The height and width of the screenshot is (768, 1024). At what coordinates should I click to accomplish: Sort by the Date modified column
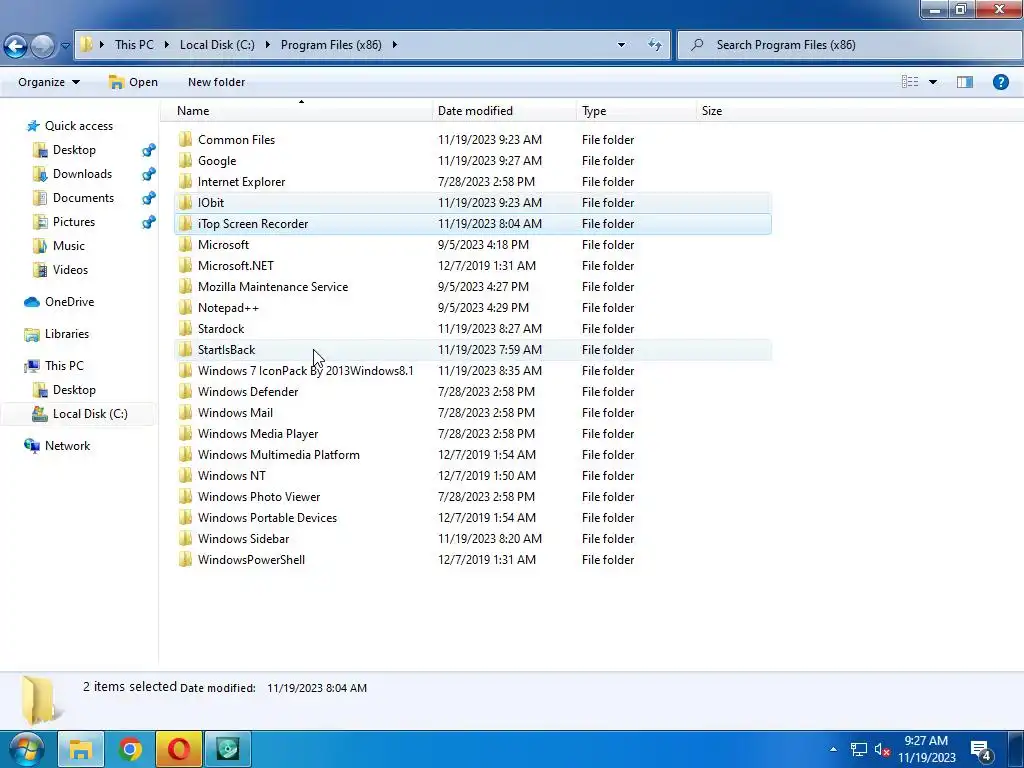(475, 111)
